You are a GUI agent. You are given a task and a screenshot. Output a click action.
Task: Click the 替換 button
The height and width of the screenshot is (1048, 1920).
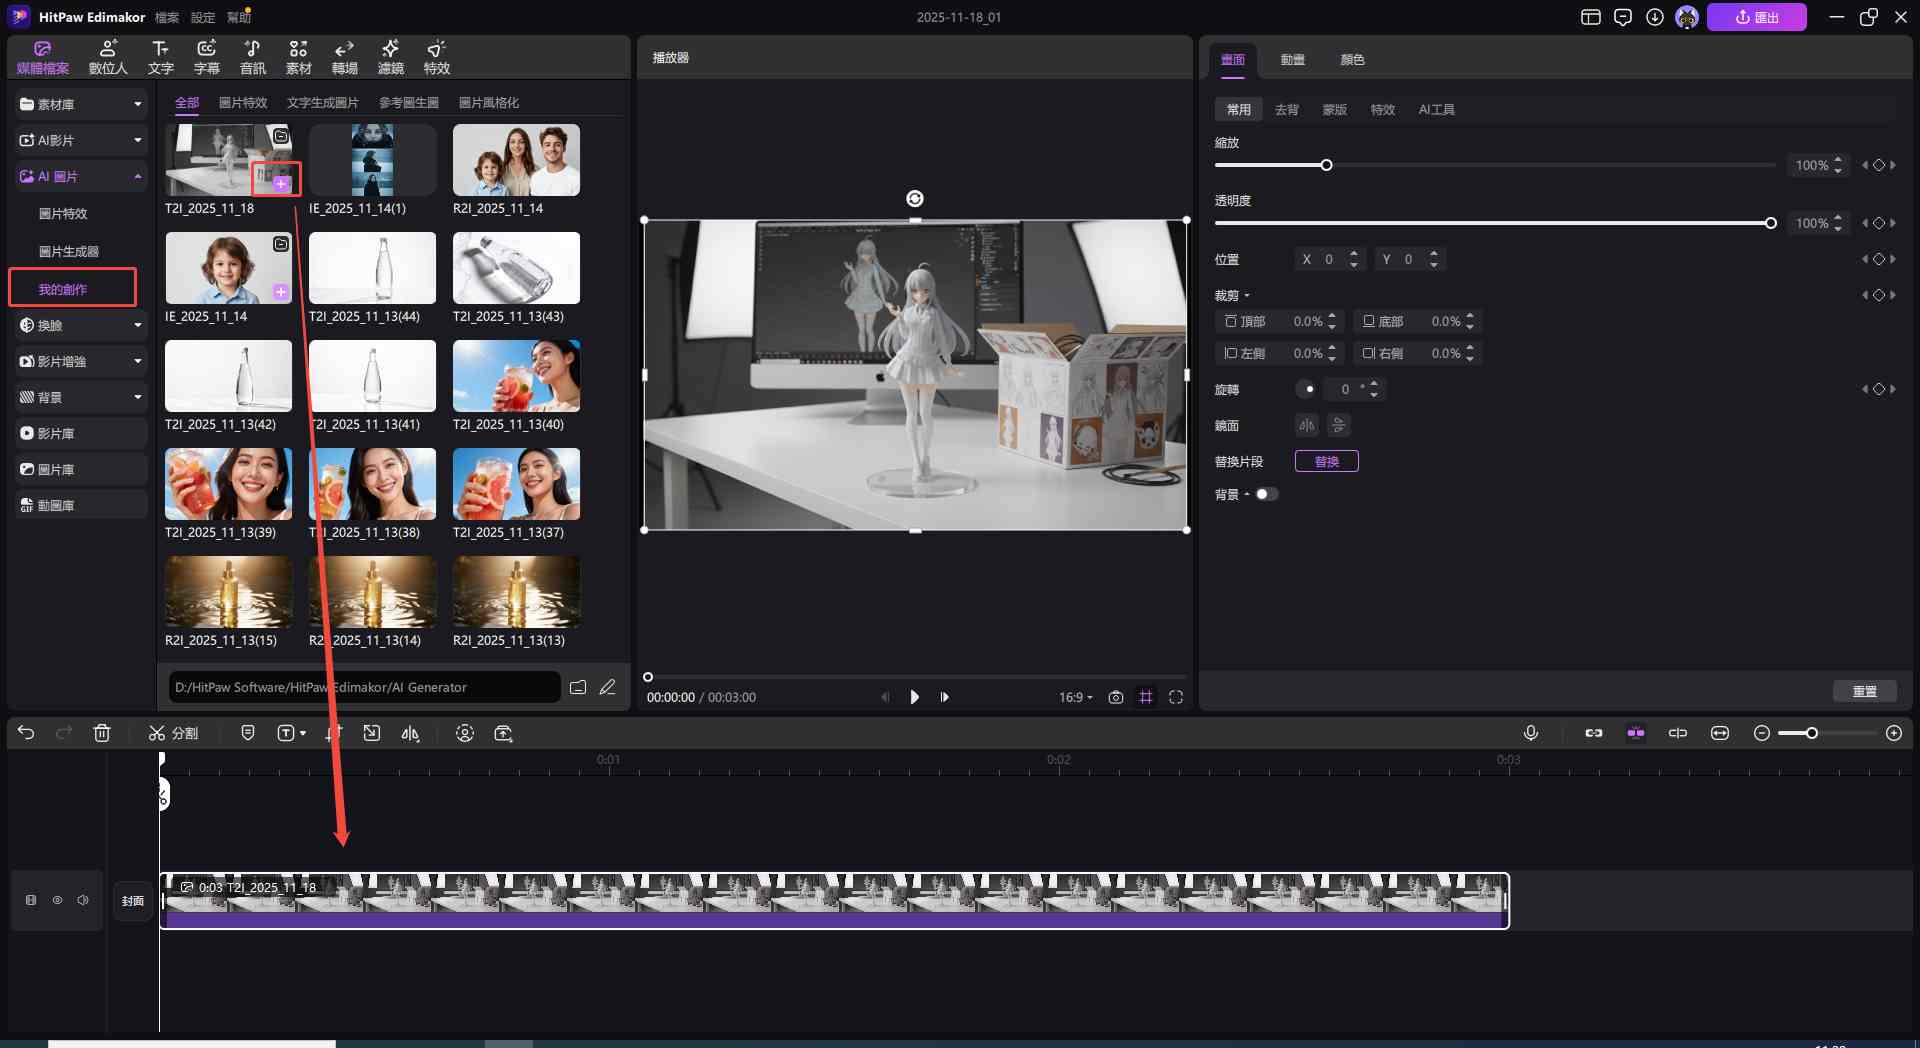(x=1326, y=461)
